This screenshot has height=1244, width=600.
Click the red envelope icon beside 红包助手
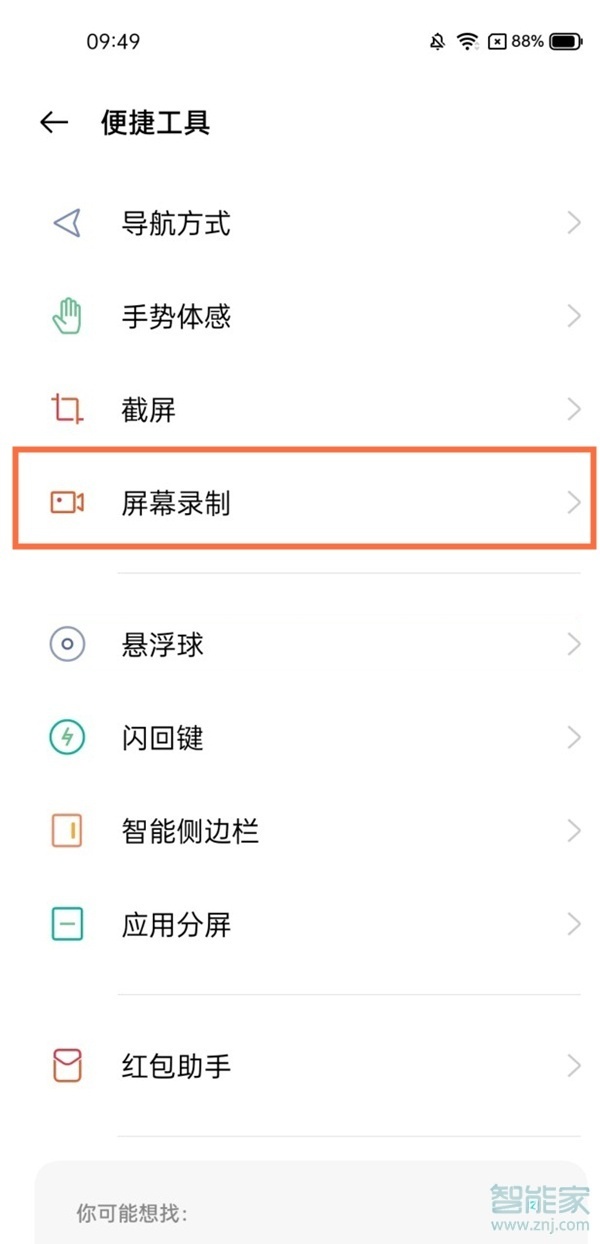(x=66, y=1066)
